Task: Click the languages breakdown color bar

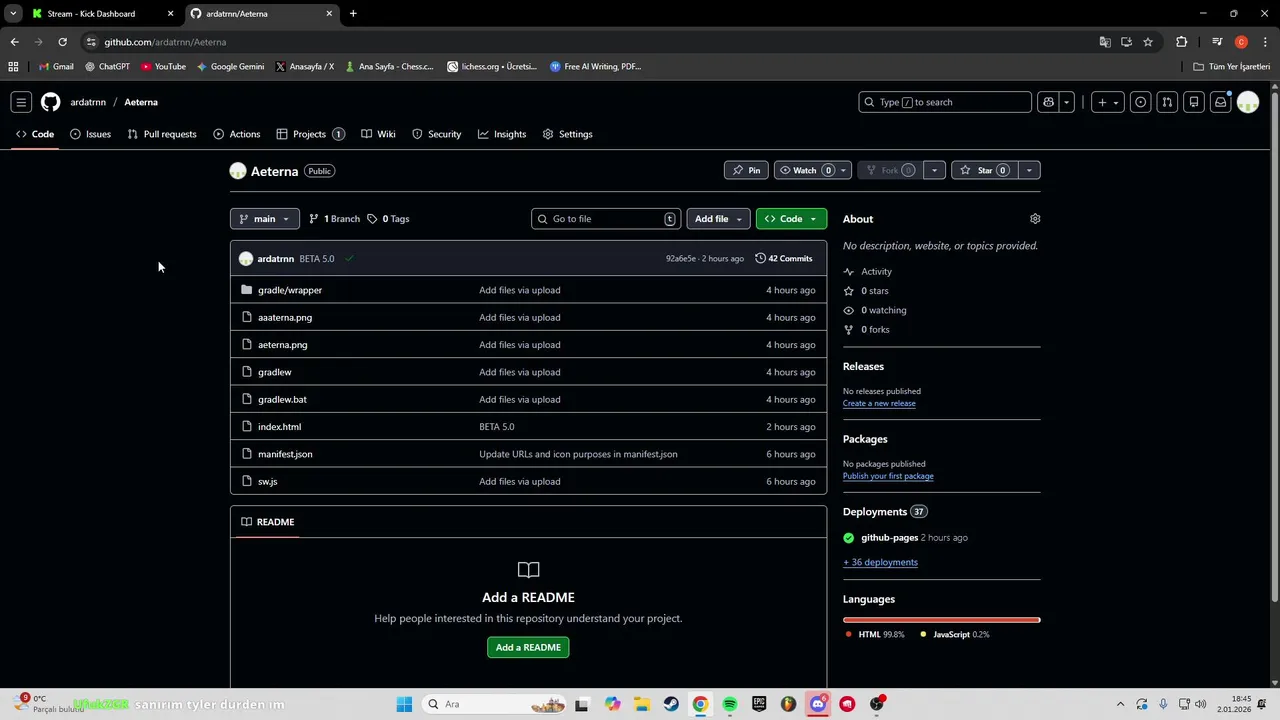Action: coord(941,620)
